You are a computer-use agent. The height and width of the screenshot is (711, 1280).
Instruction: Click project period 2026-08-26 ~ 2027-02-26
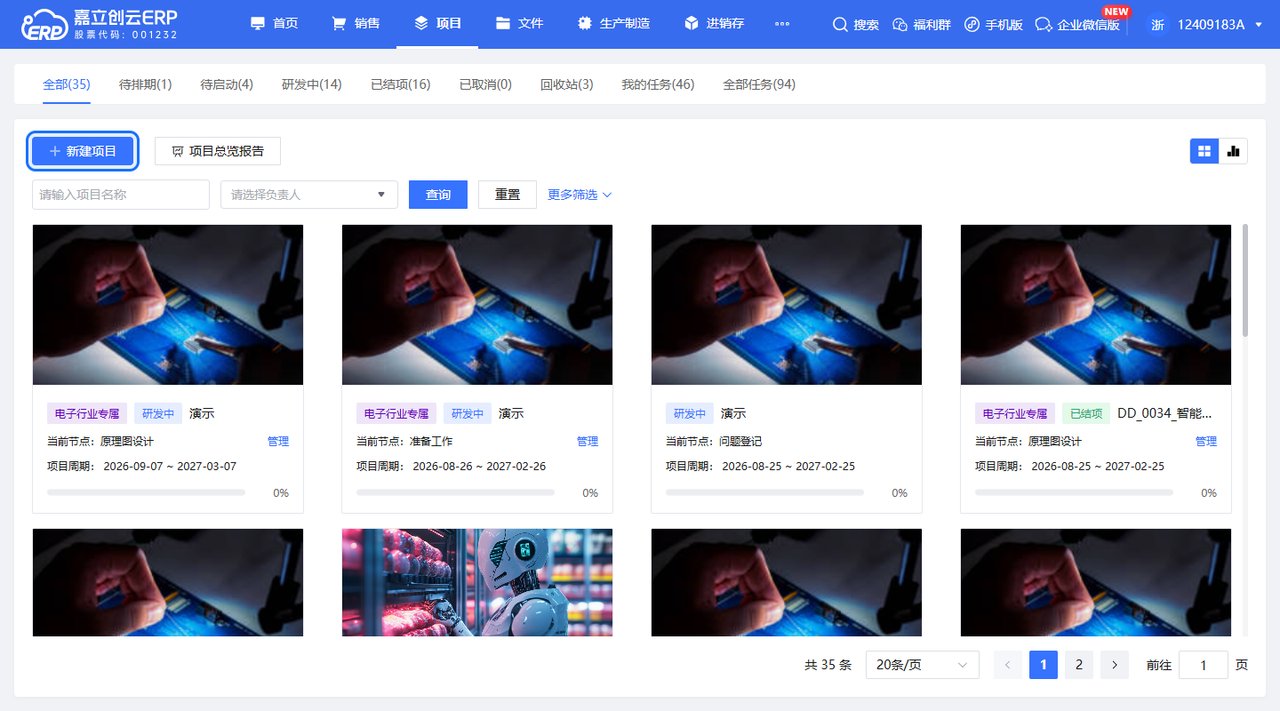pos(479,466)
